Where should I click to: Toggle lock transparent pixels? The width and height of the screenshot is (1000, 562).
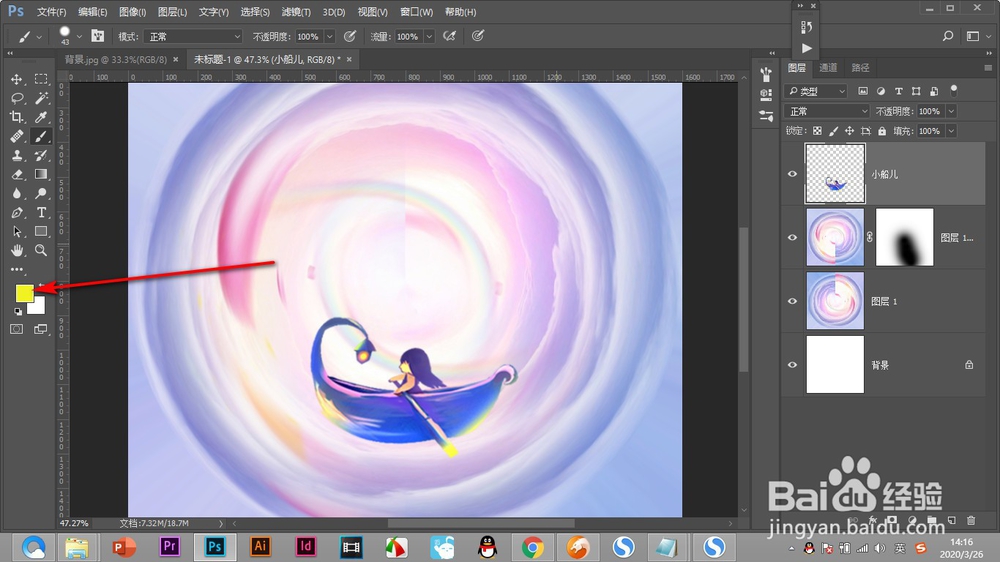(x=817, y=131)
